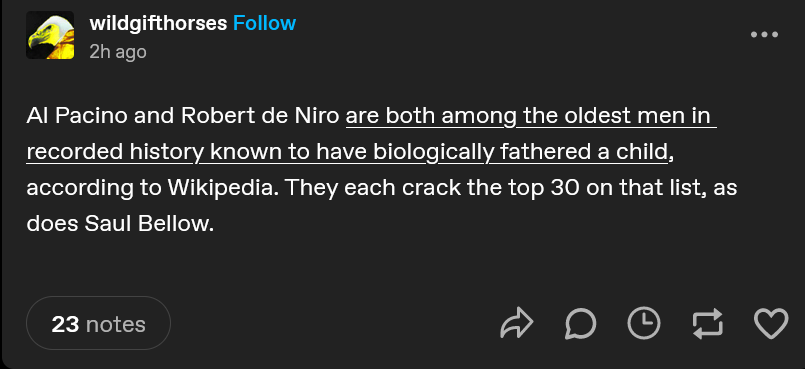Screen dimensions: 805x369
Task: Open the three-dot post options menu
Action: [x=764, y=34]
